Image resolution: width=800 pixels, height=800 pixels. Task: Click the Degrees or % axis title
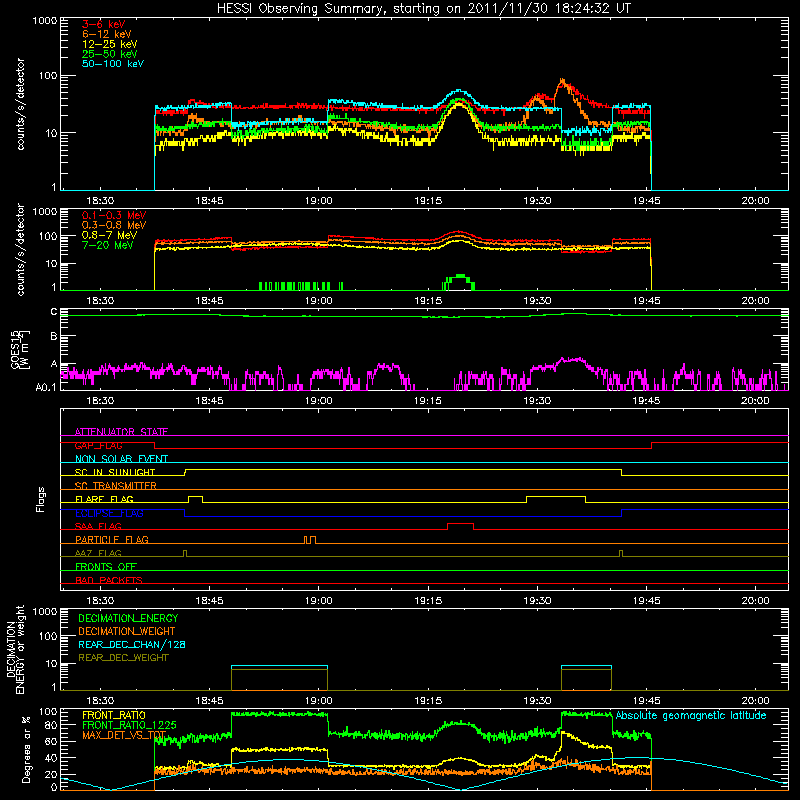[26, 749]
